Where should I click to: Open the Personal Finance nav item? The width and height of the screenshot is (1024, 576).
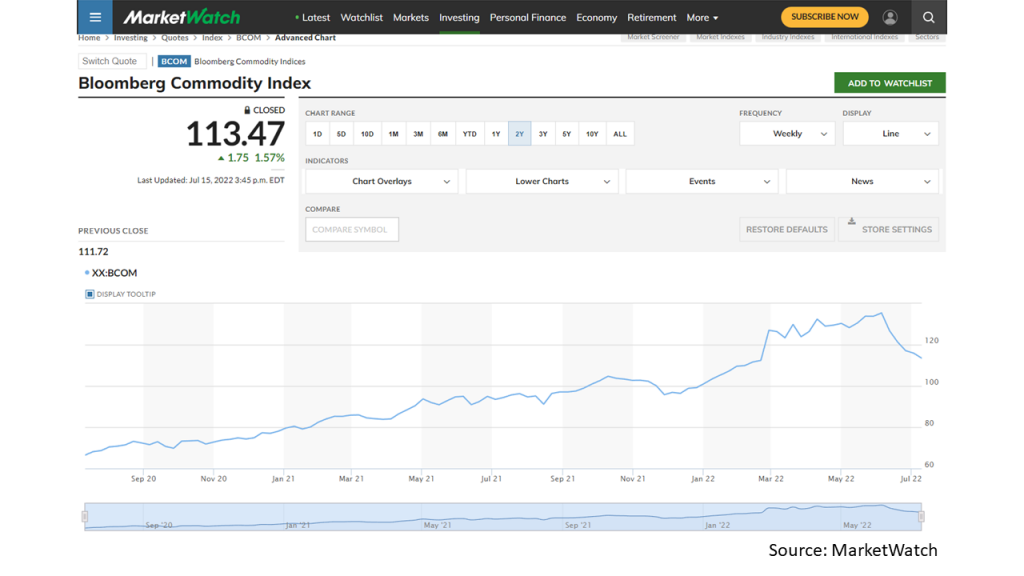point(528,18)
